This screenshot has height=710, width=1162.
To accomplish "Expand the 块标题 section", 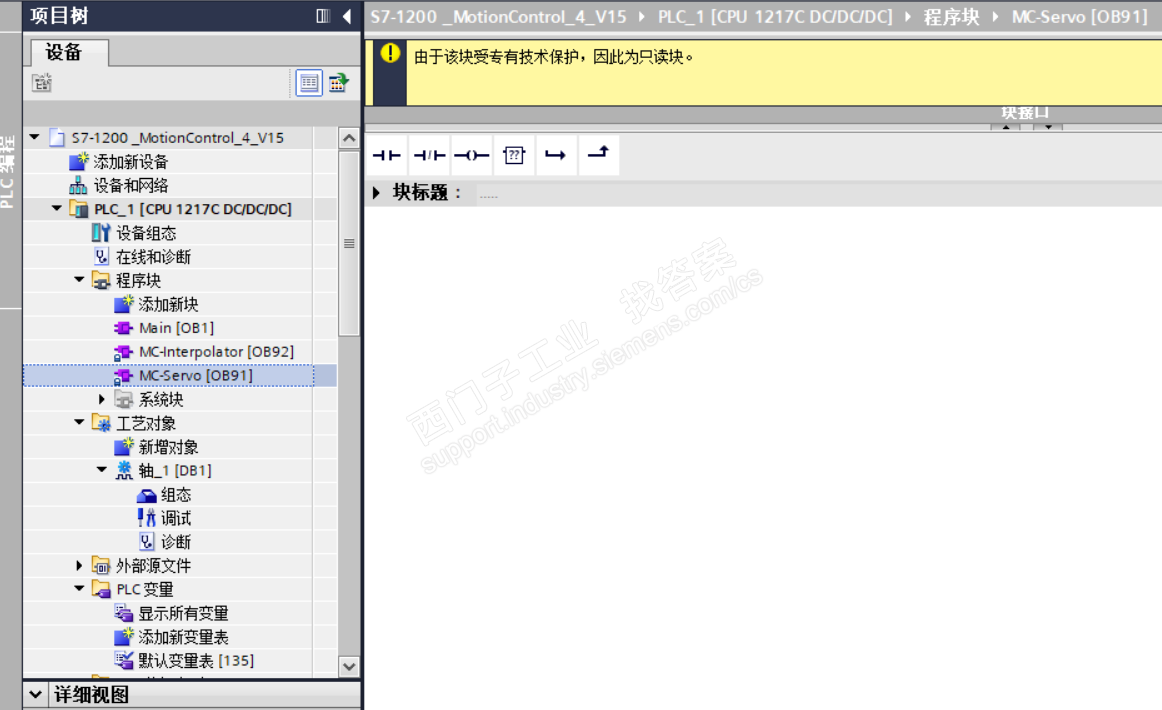I will pos(376,193).
